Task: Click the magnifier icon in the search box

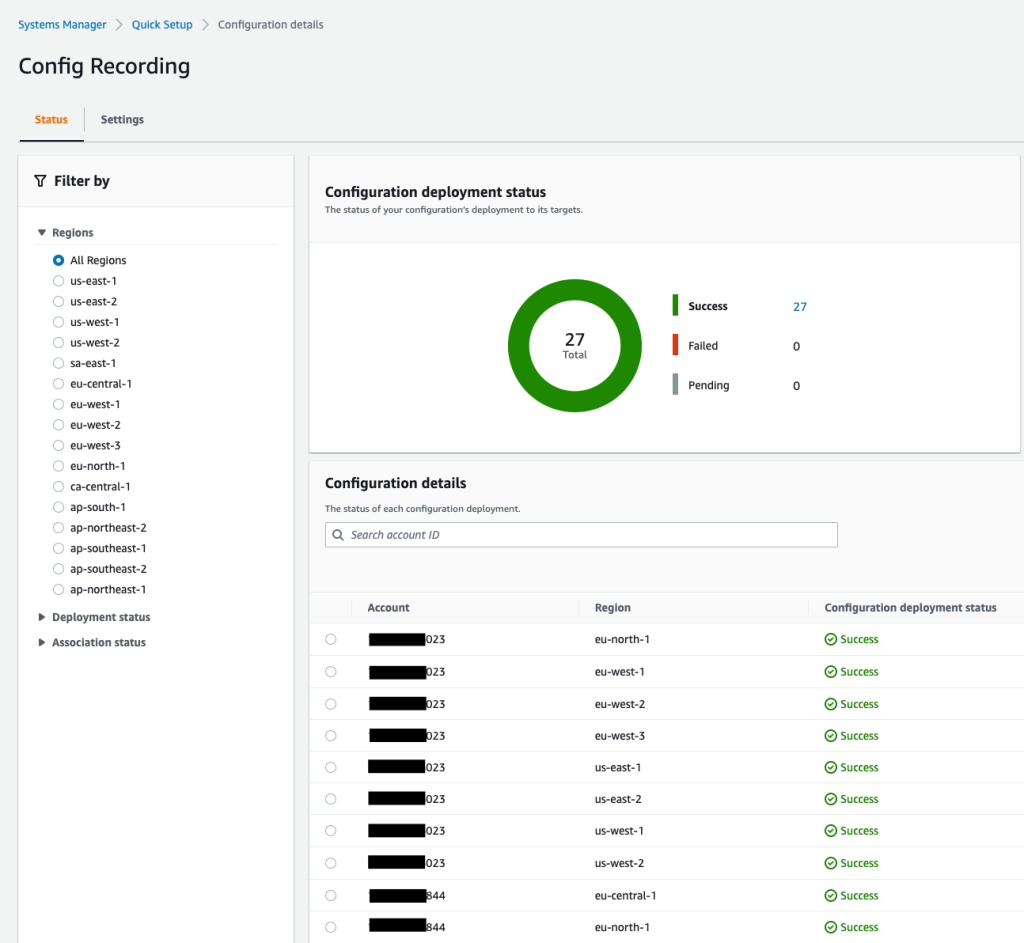Action: coord(338,535)
